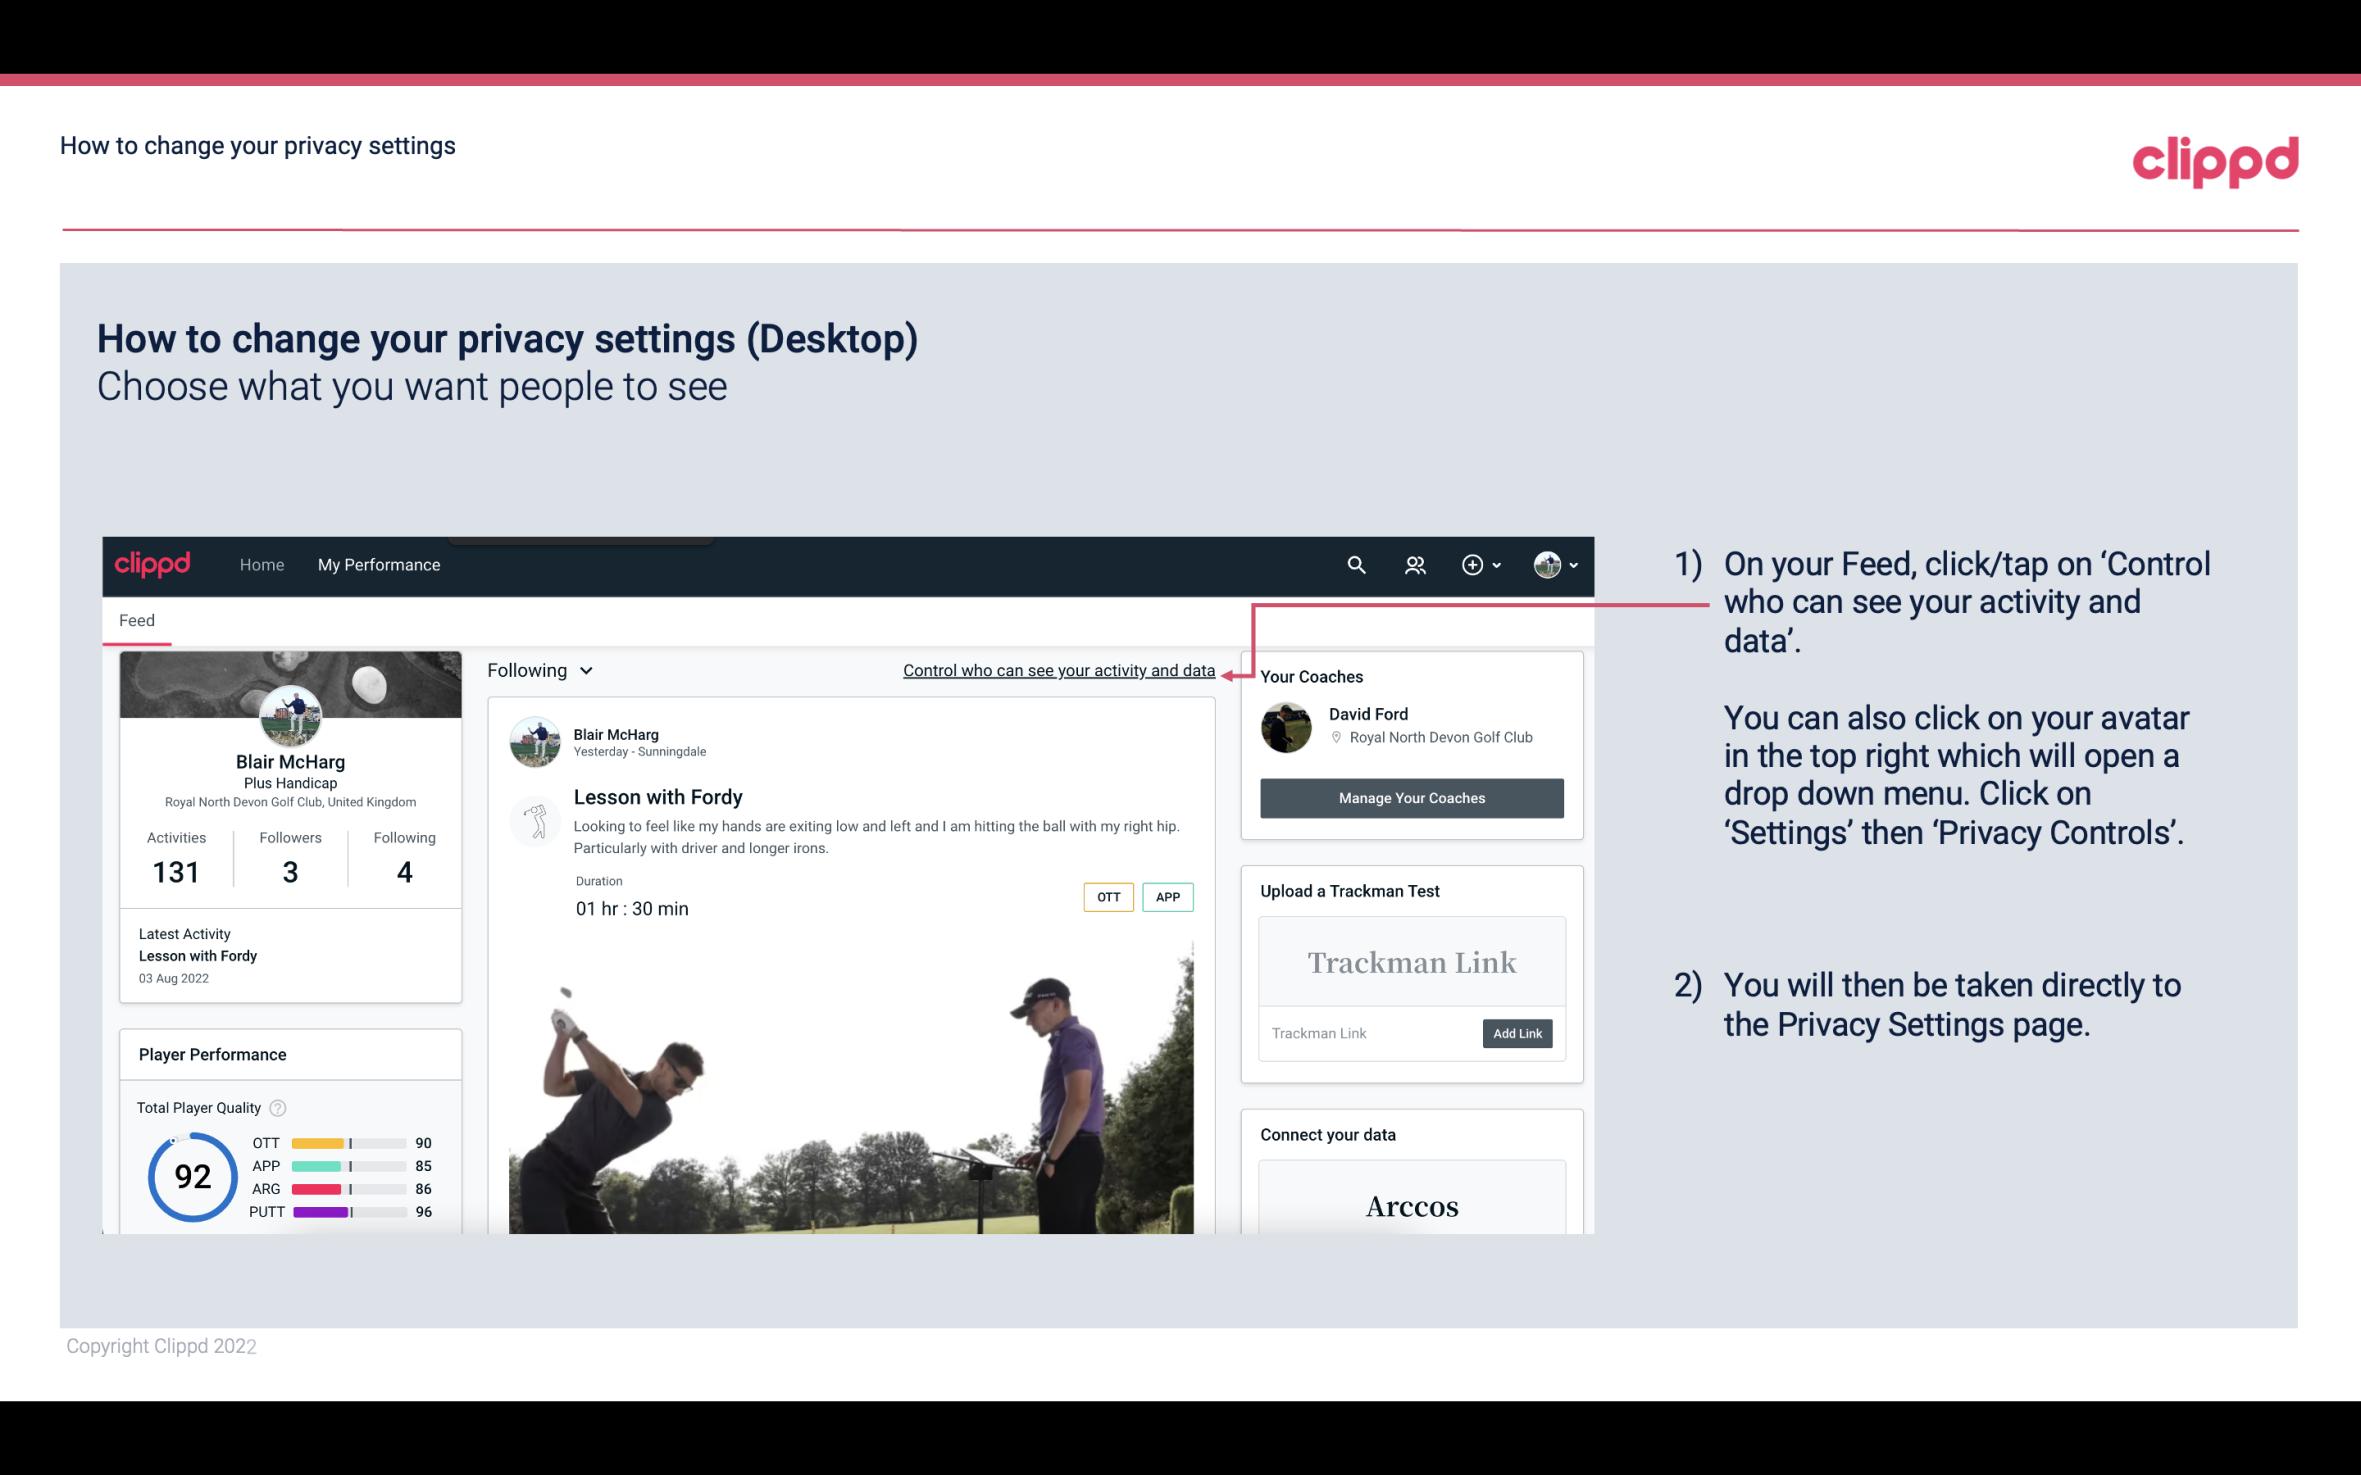Select the My Performance tab

click(377, 564)
